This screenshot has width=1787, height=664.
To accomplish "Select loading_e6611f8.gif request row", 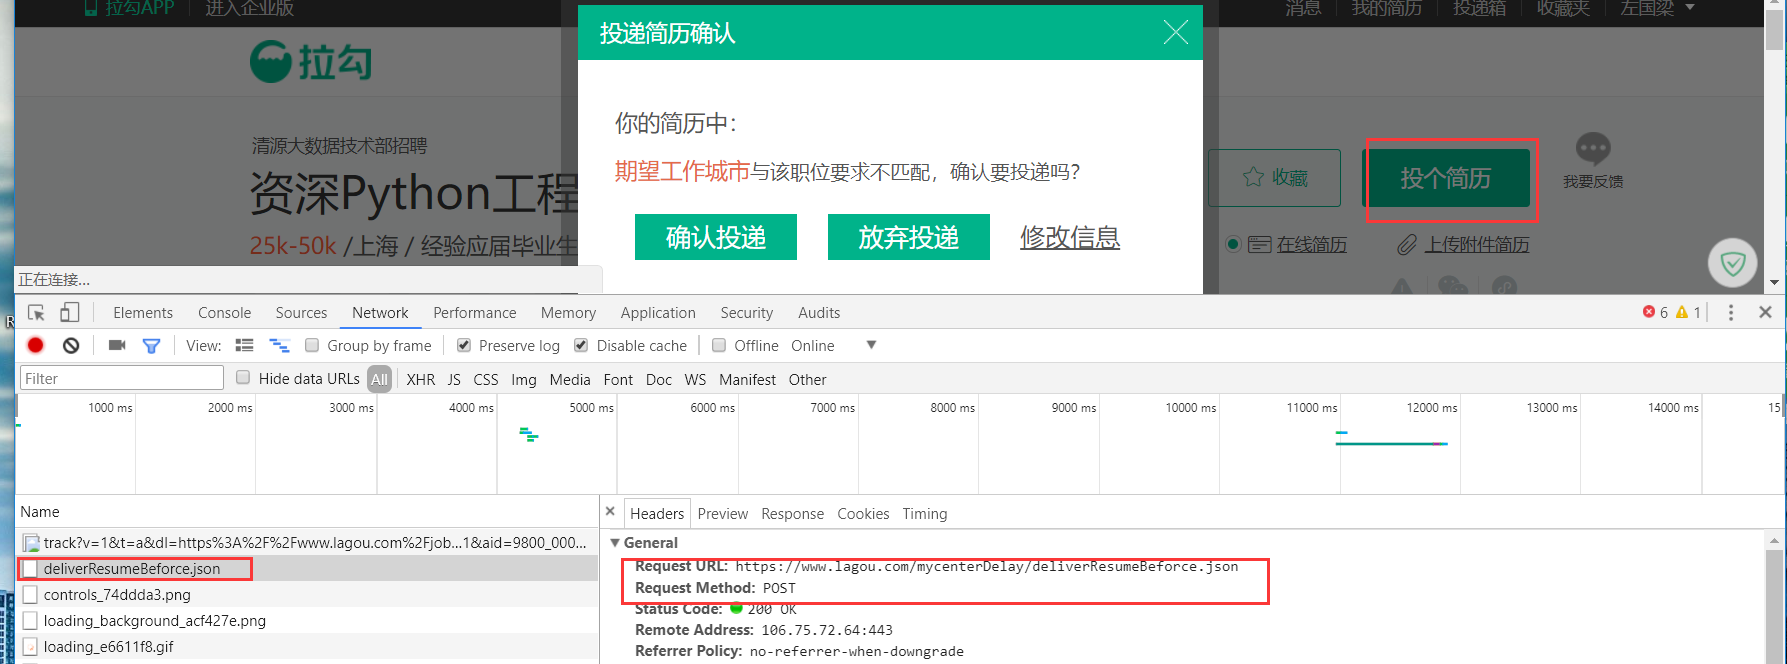I will click(308, 646).
